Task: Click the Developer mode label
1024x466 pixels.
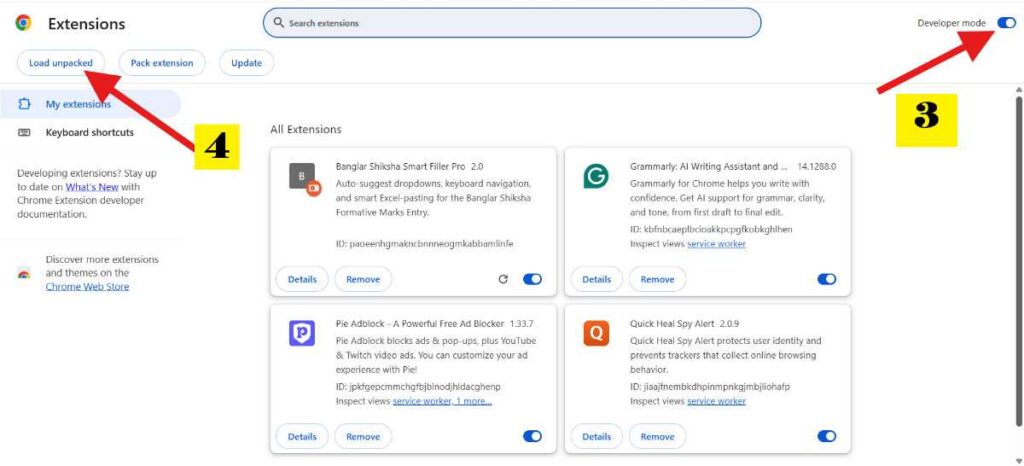Action: click(x=952, y=23)
